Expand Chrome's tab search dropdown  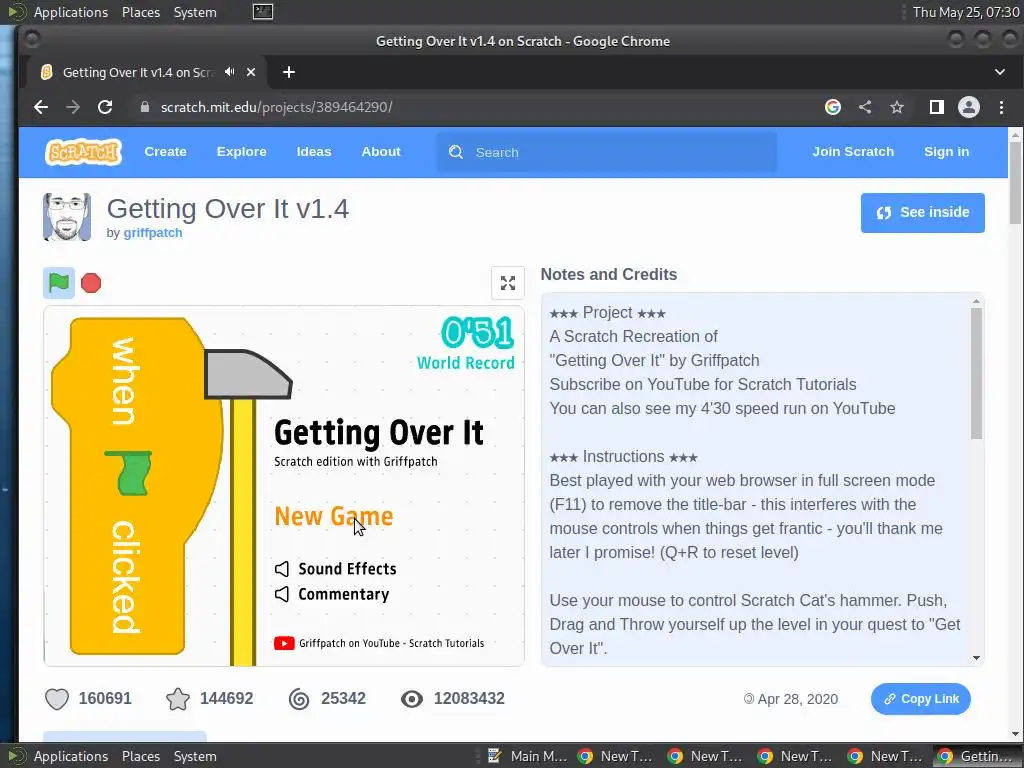point(1000,72)
